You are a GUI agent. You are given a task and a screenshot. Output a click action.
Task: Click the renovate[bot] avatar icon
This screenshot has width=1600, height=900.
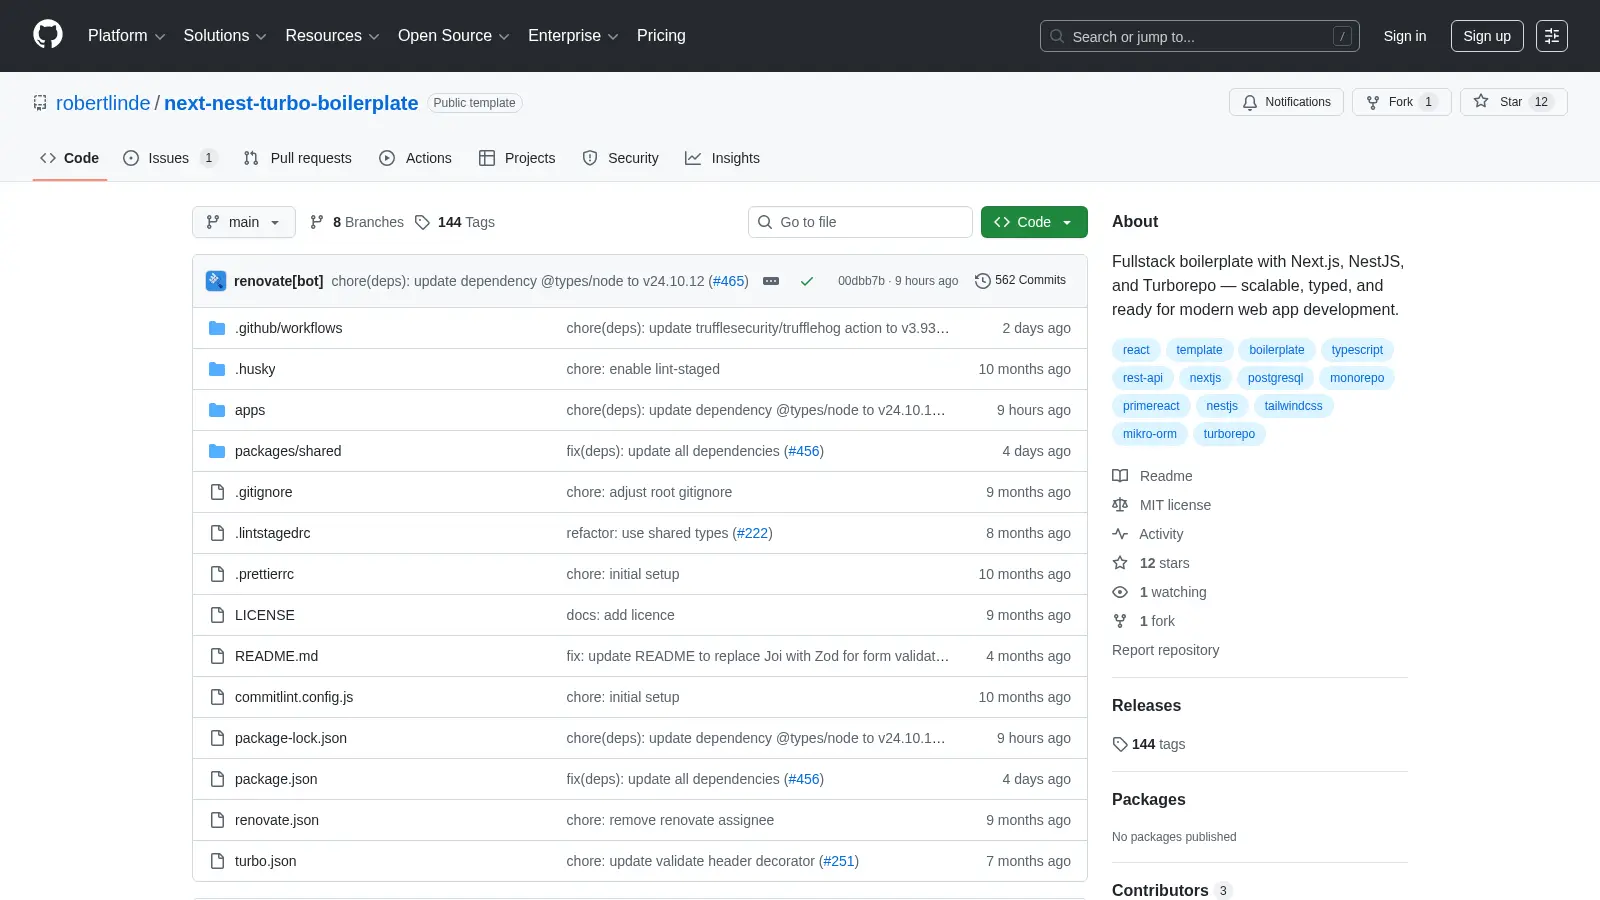(216, 281)
